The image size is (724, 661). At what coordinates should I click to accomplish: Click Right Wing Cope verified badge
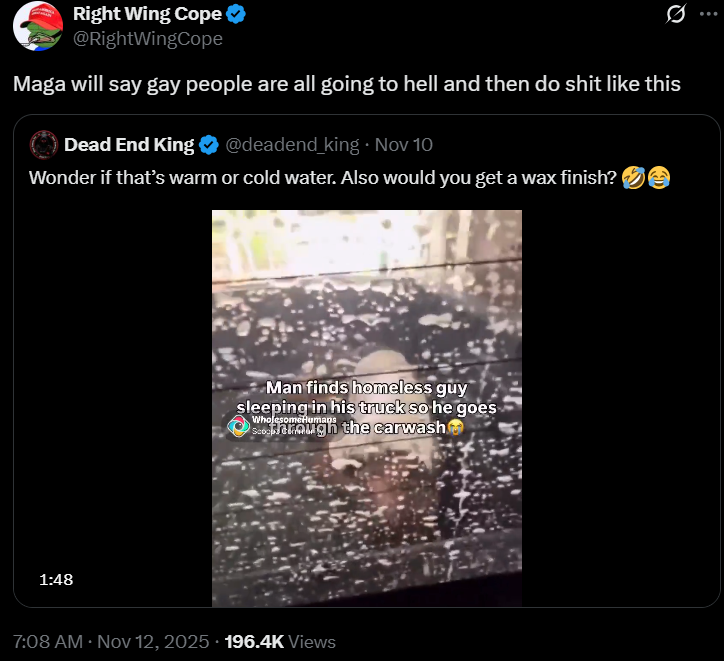[236, 14]
